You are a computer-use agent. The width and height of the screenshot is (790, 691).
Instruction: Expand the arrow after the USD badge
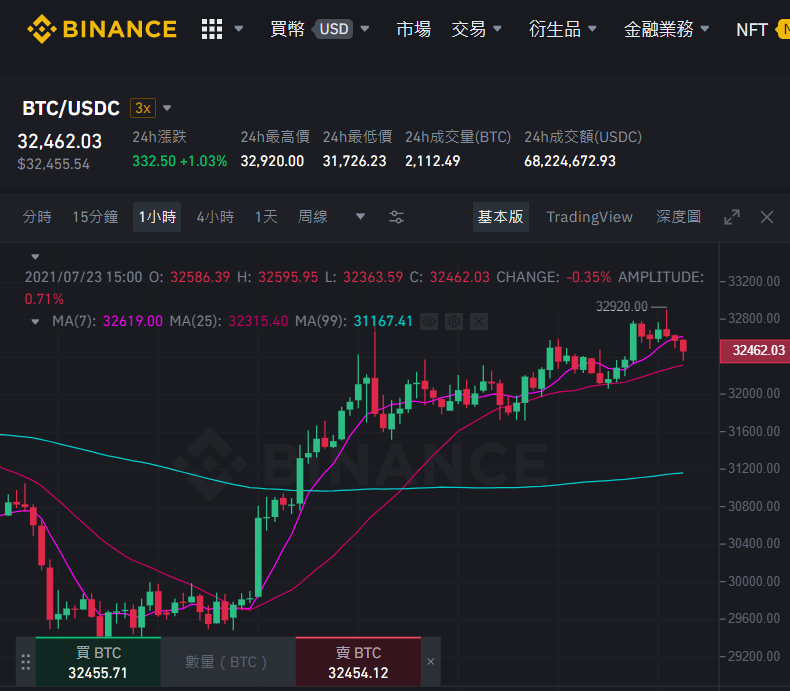click(365, 29)
